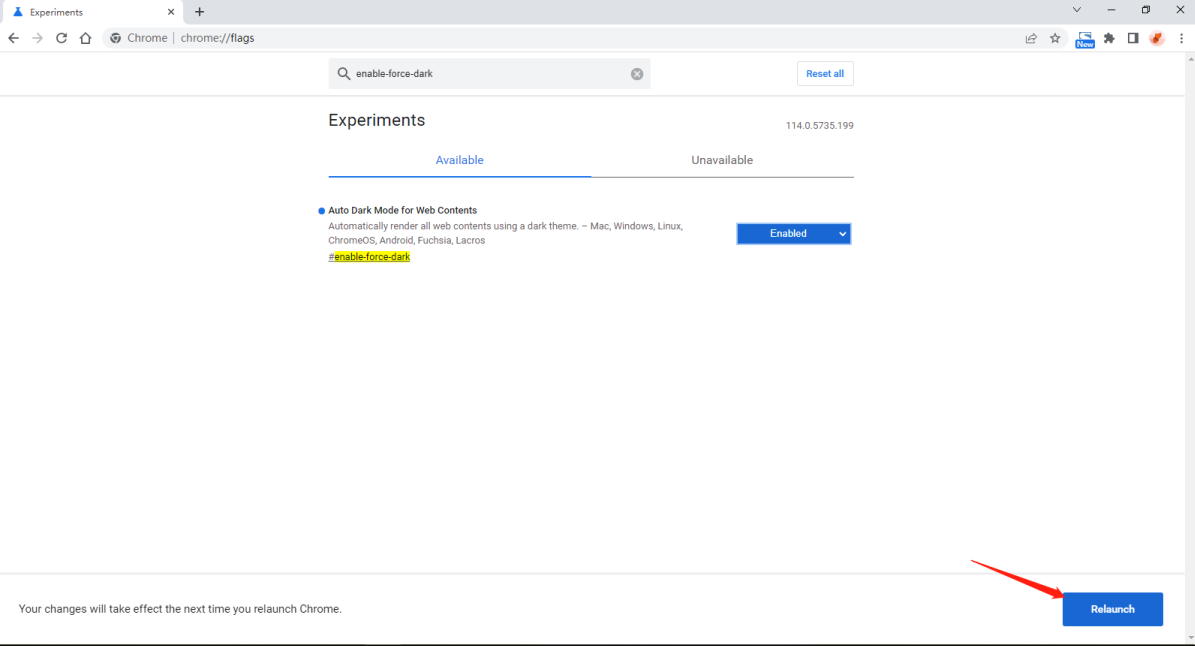Click the relaunch notice text

point(180,609)
